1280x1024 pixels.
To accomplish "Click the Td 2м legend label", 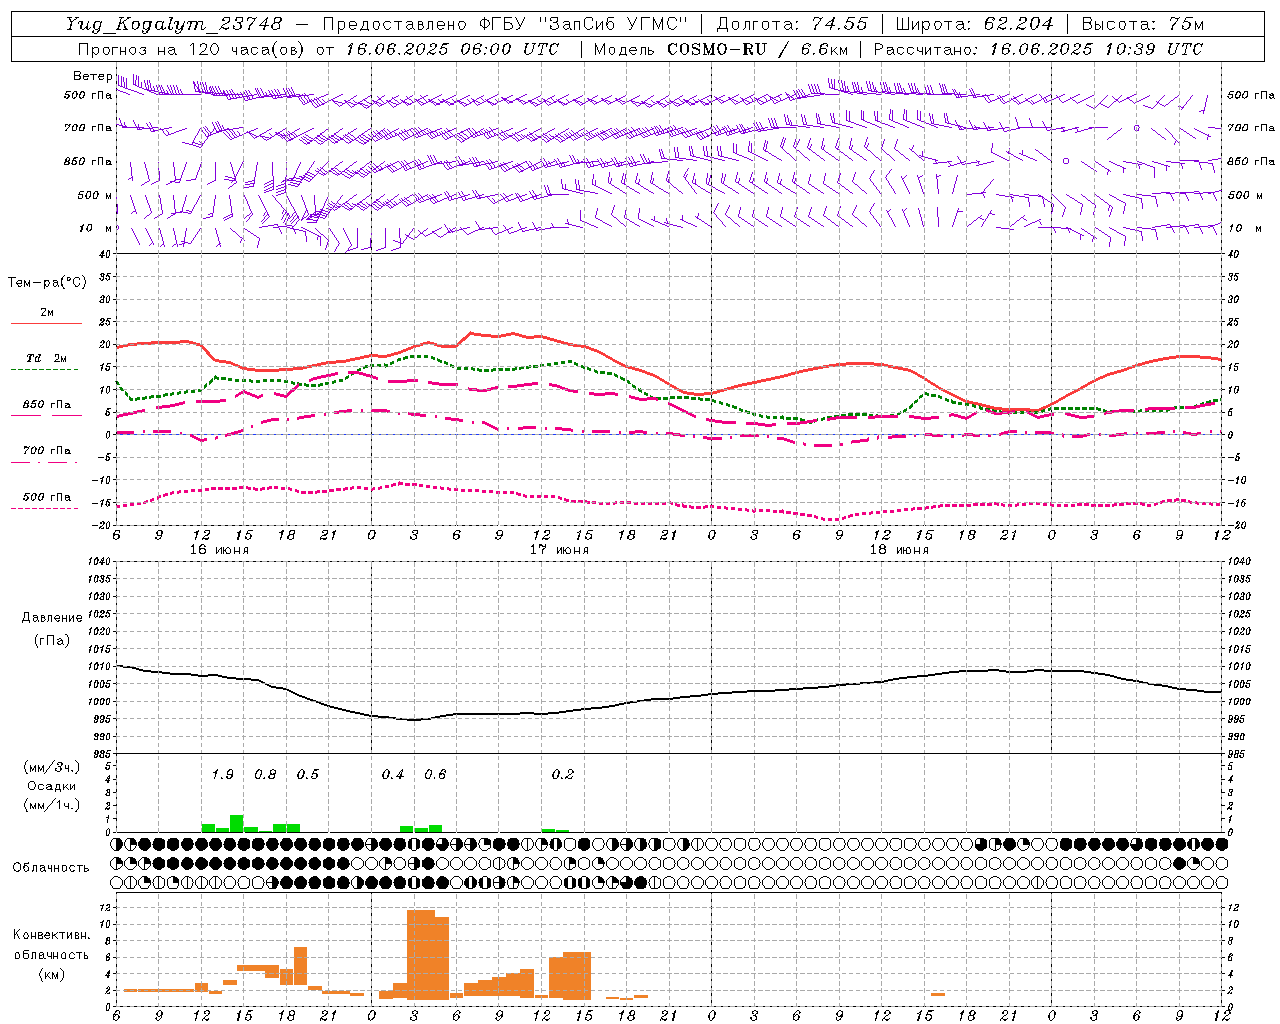I will (47, 358).
